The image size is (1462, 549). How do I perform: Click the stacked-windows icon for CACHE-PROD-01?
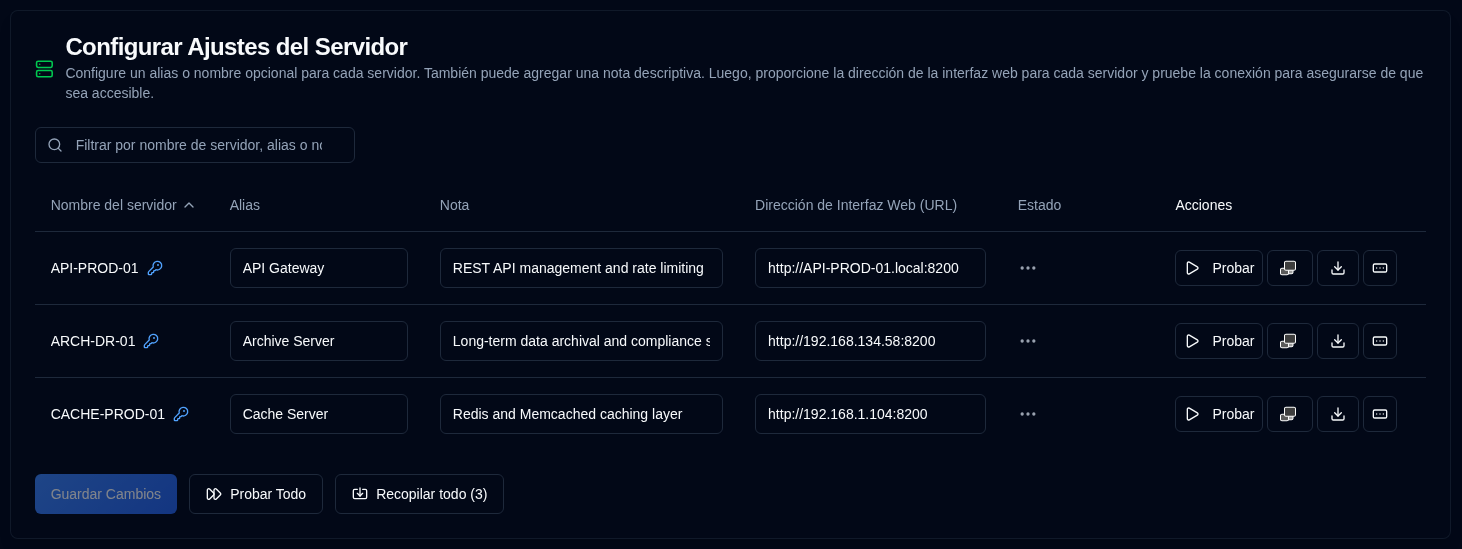(1289, 414)
